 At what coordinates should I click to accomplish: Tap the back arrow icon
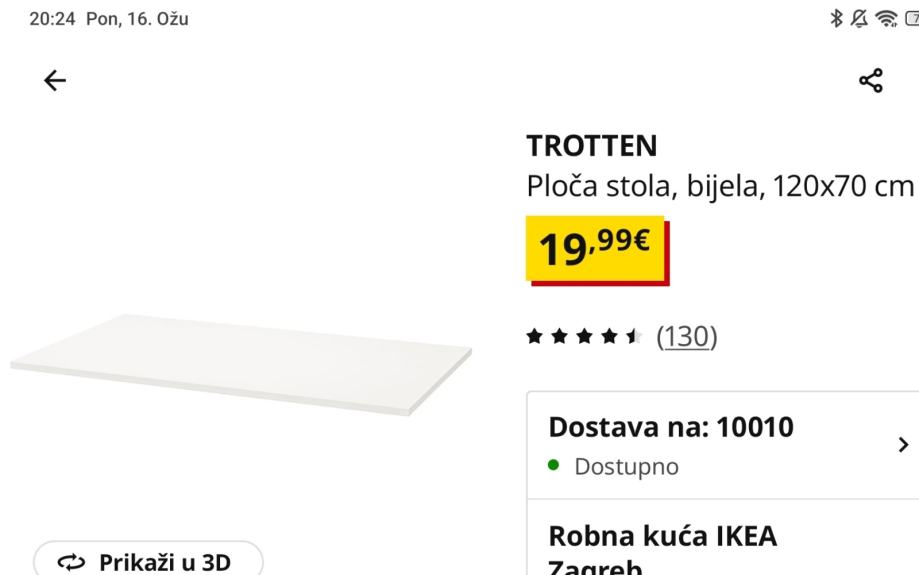coord(55,80)
